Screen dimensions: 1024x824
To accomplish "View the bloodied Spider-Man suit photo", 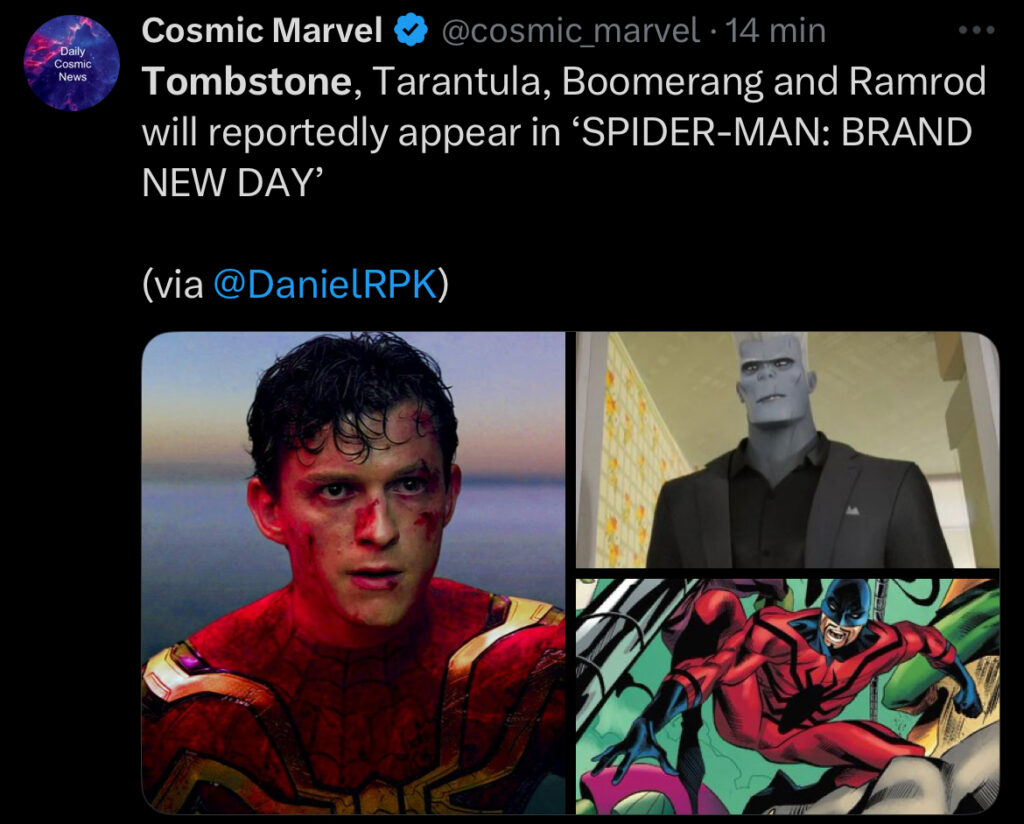I will pos(353,573).
